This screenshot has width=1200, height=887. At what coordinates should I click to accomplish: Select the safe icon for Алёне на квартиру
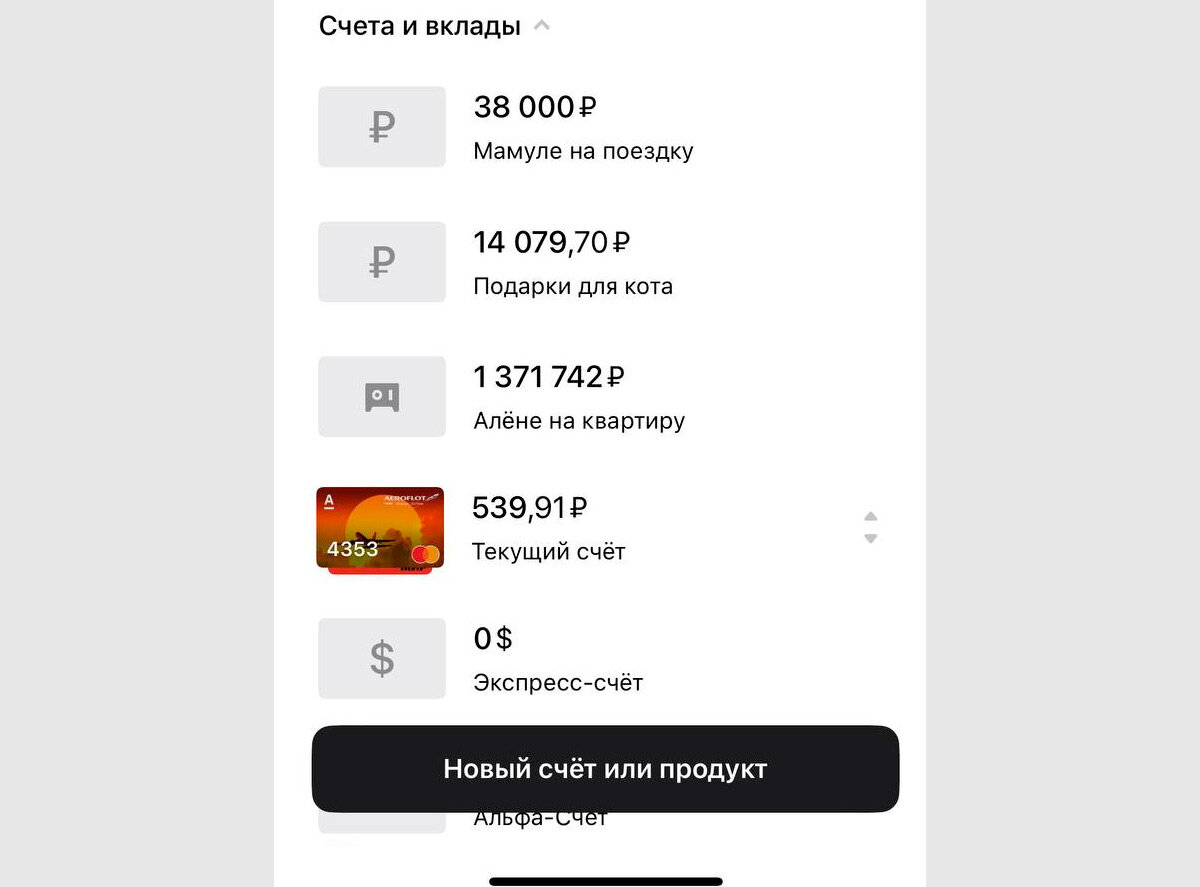(x=382, y=397)
